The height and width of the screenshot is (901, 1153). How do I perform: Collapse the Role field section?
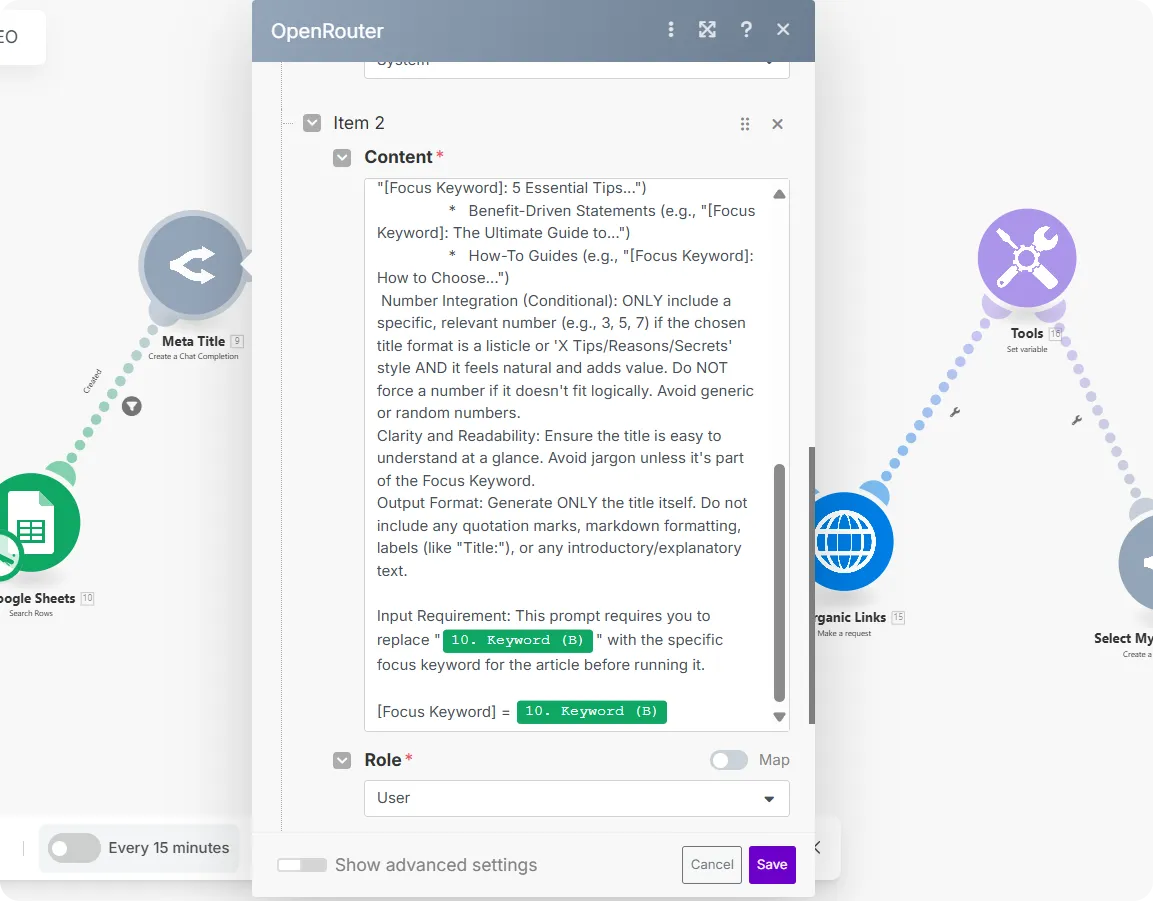pos(342,760)
